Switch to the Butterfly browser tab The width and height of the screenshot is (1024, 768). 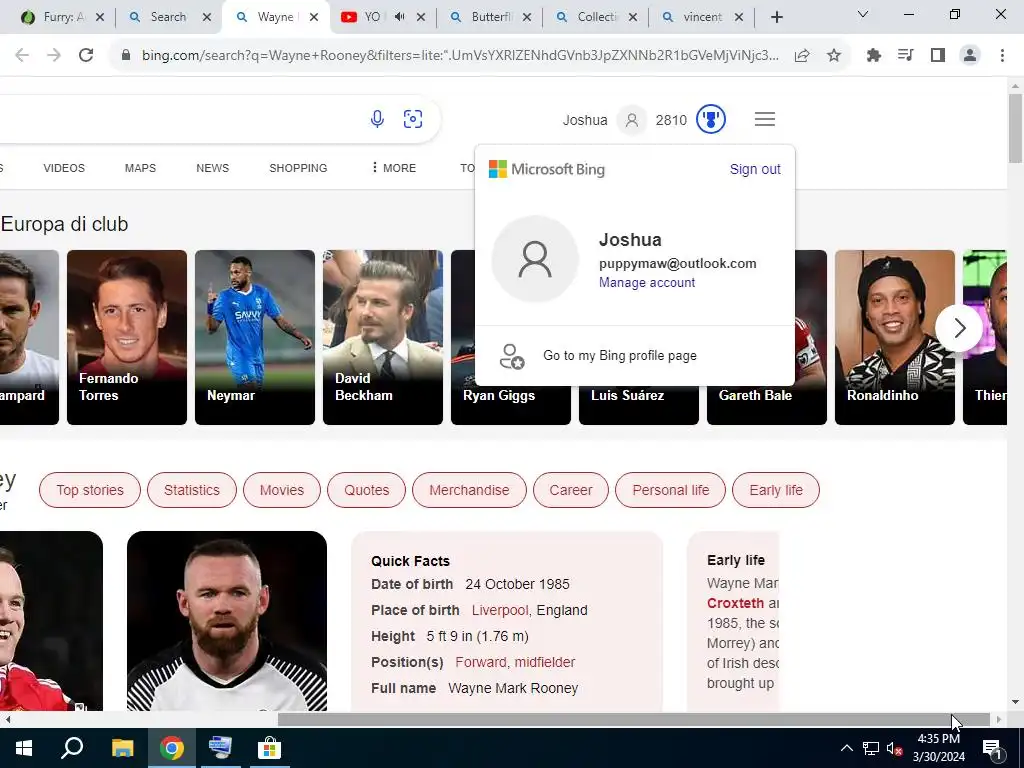click(488, 17)
